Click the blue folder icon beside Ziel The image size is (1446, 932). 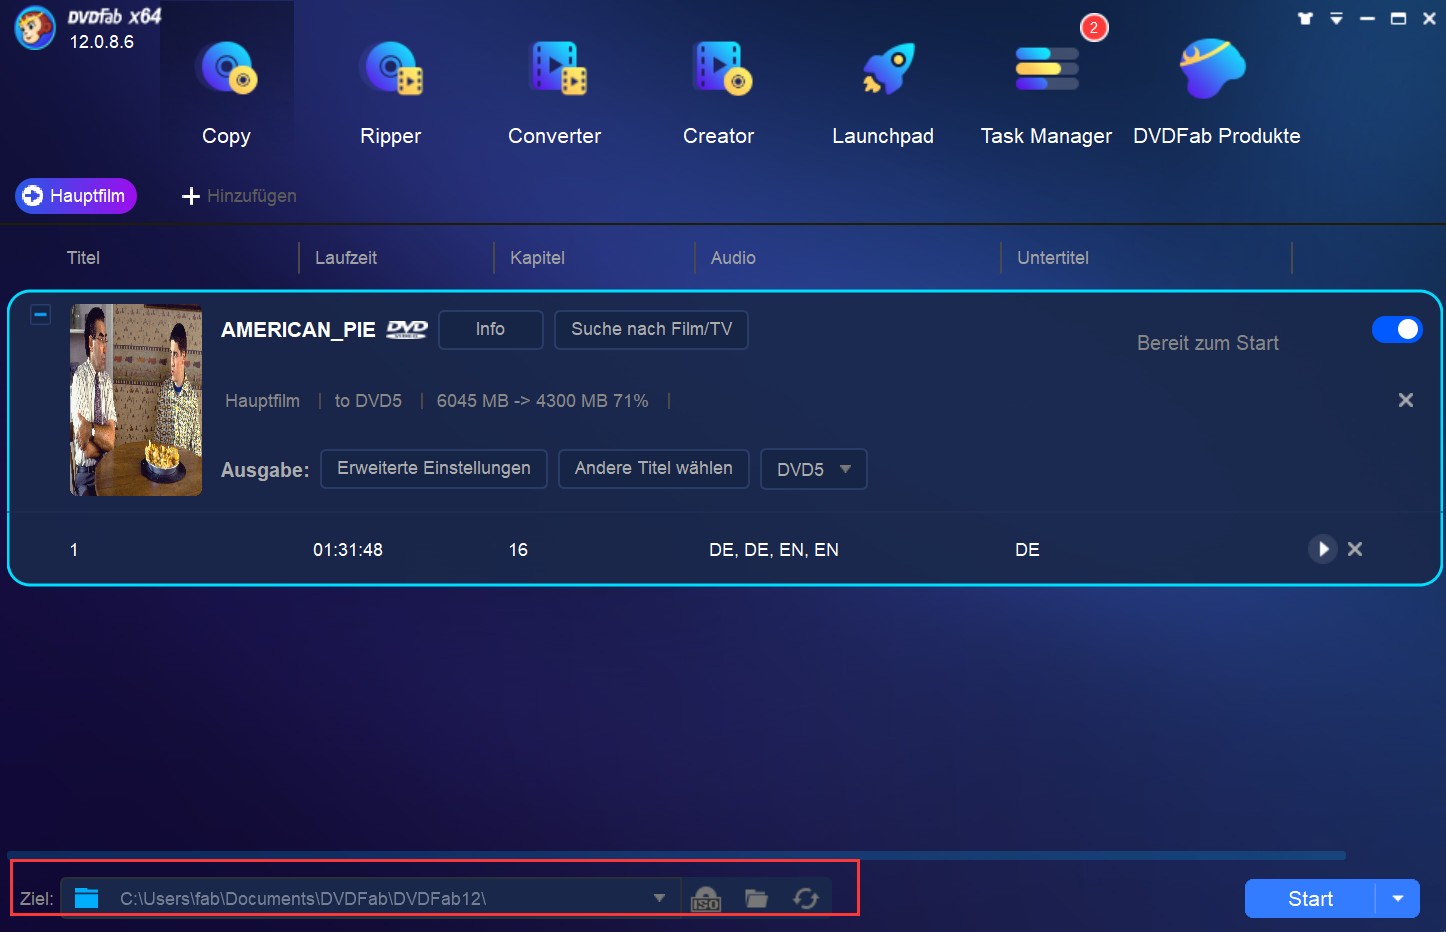tap(87, 898)
